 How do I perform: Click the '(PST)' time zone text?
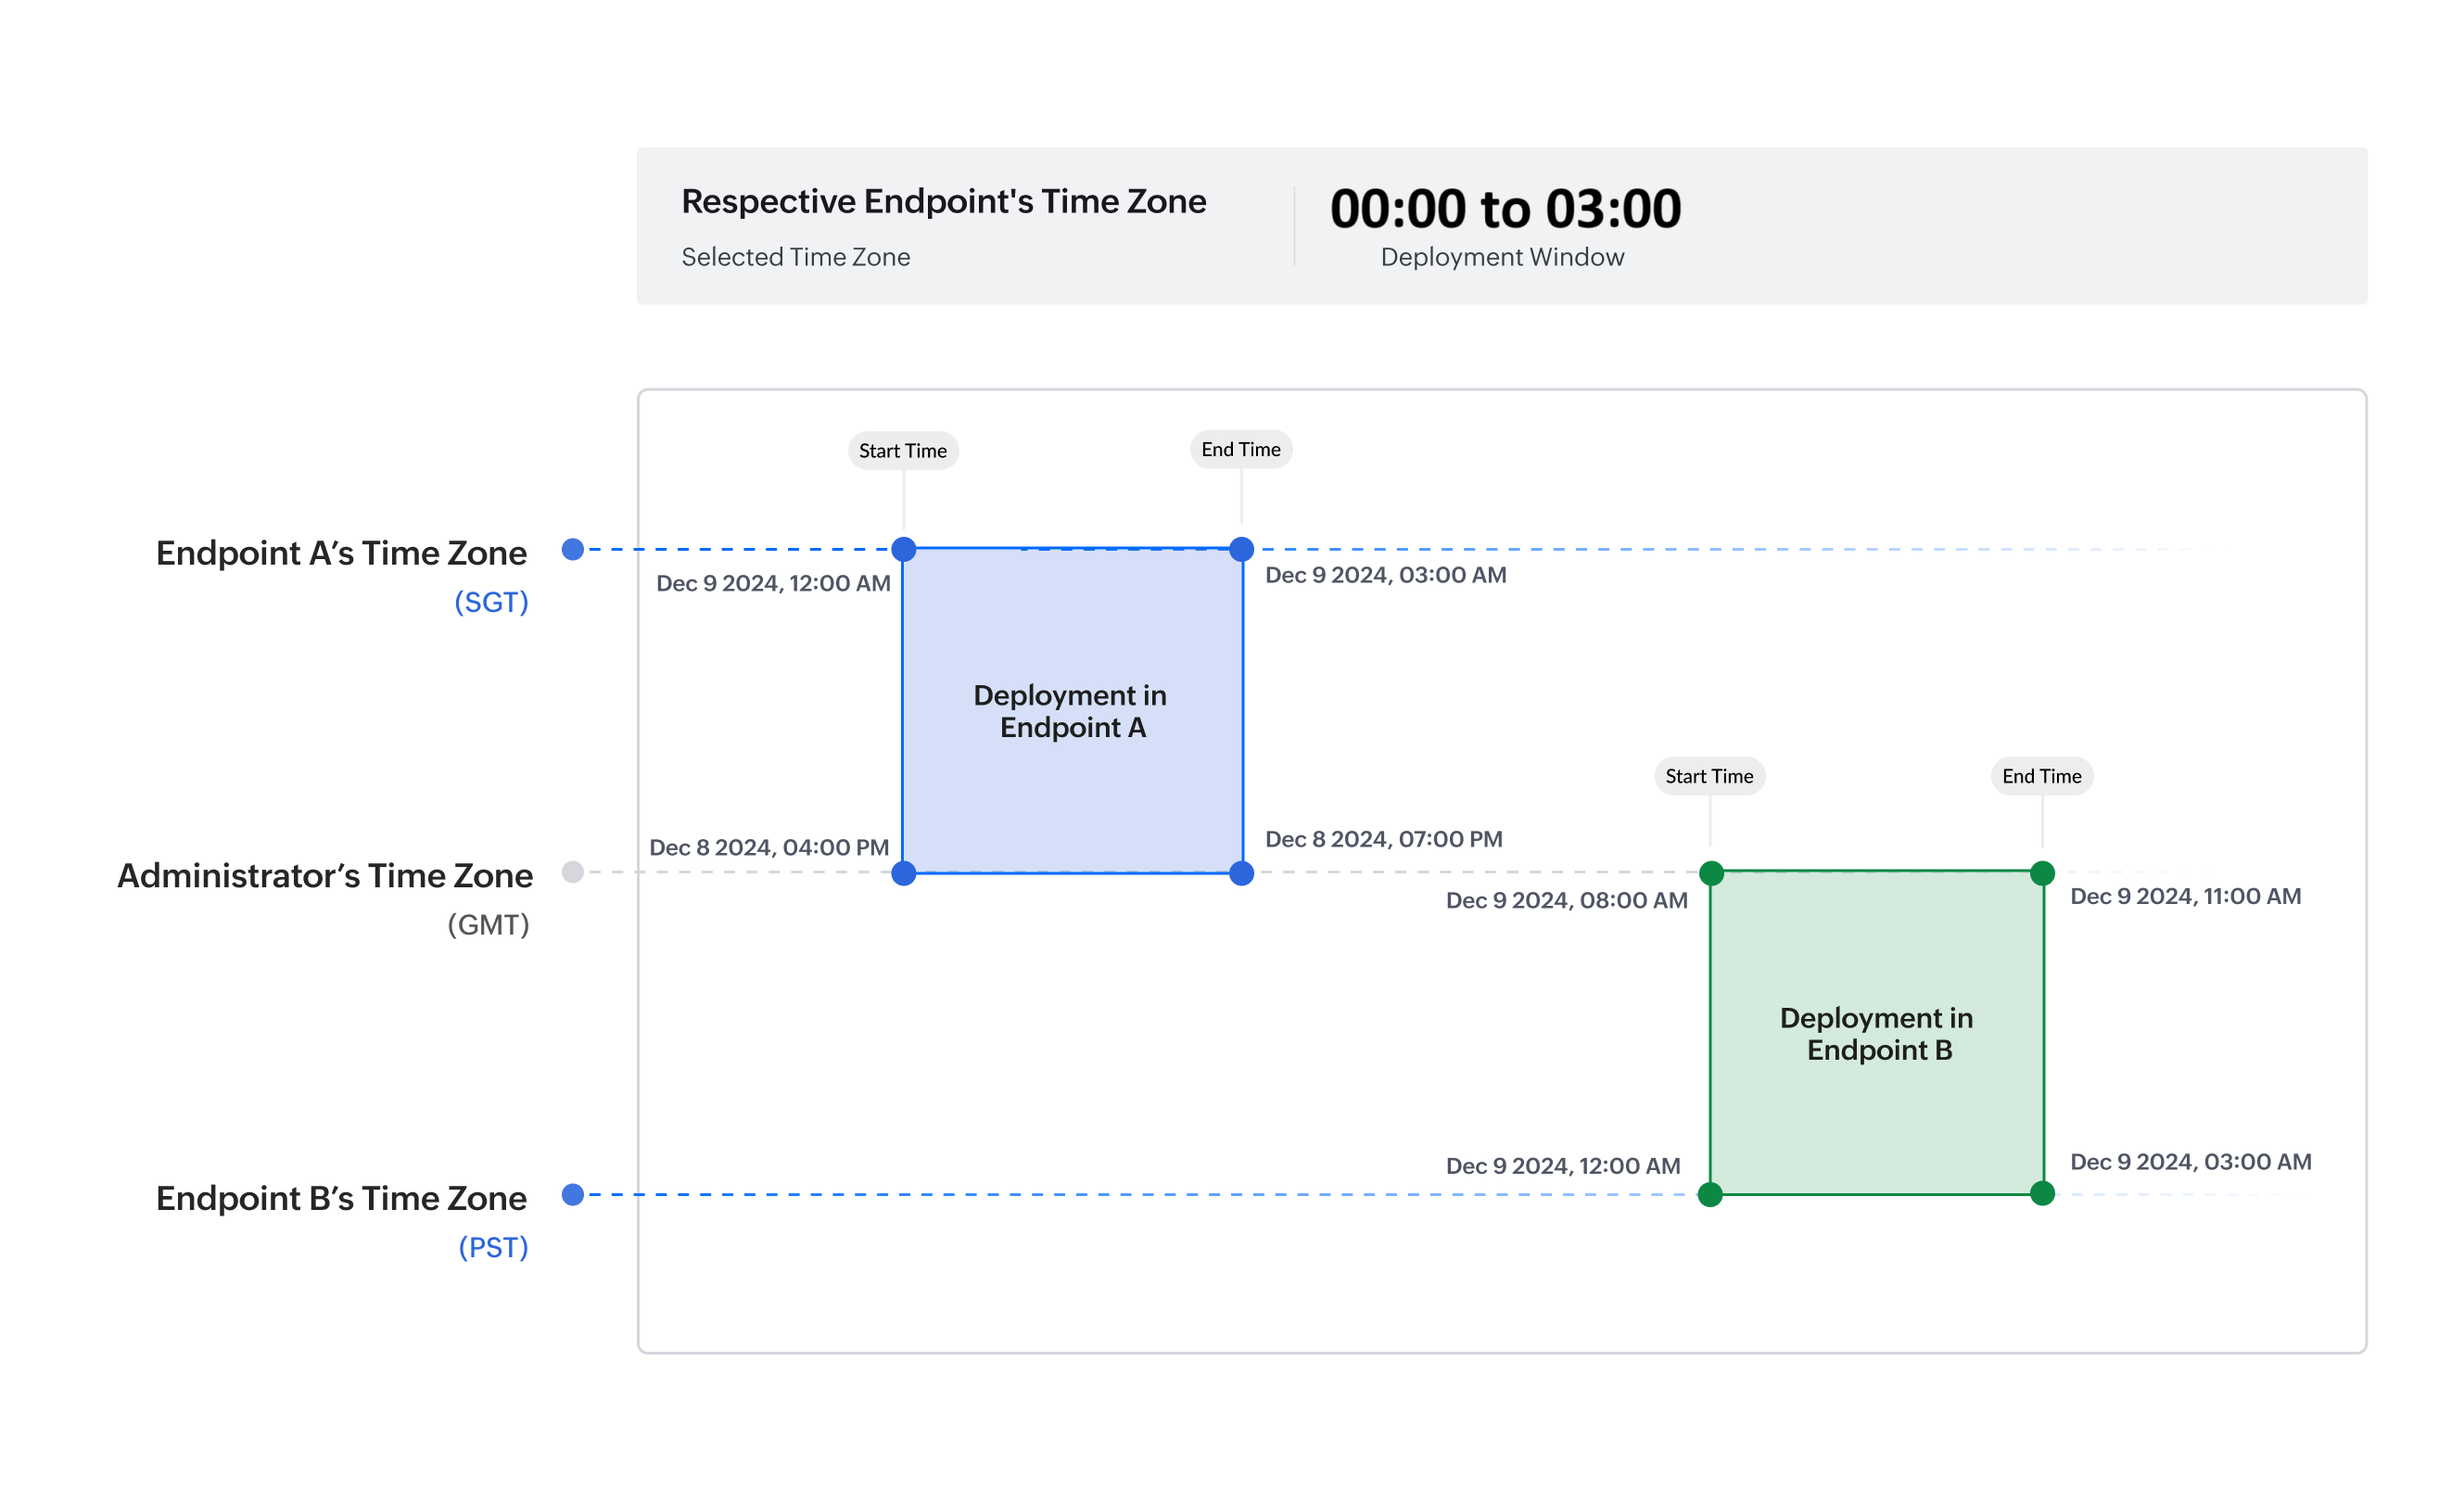pos(493,1247)
